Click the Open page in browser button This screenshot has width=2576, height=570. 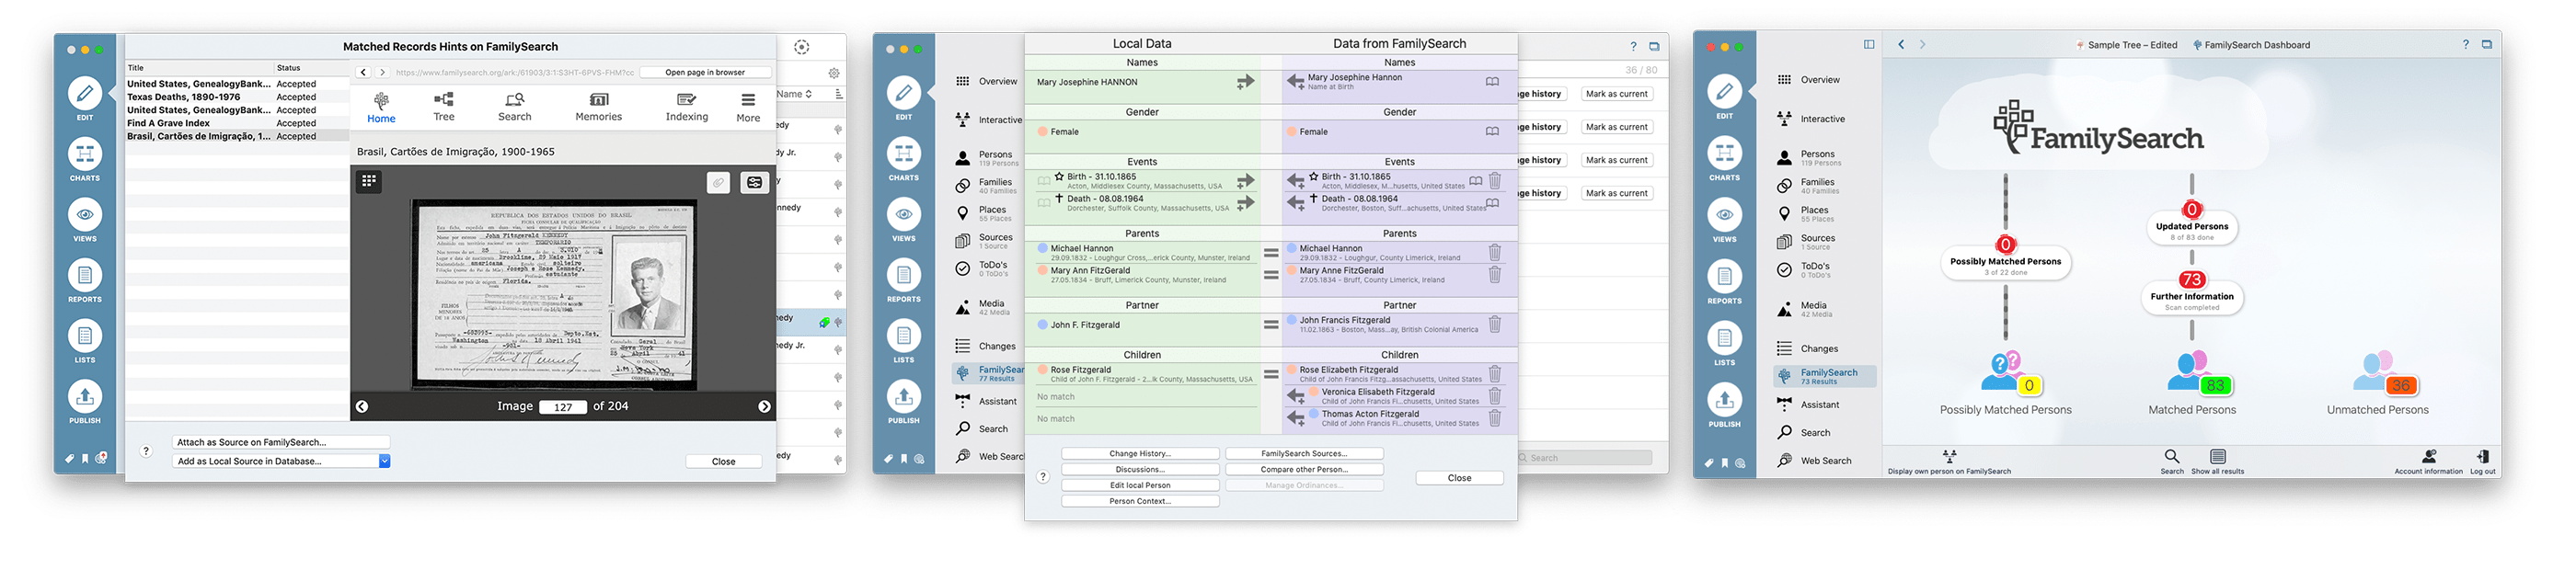[x=705, y=72]
